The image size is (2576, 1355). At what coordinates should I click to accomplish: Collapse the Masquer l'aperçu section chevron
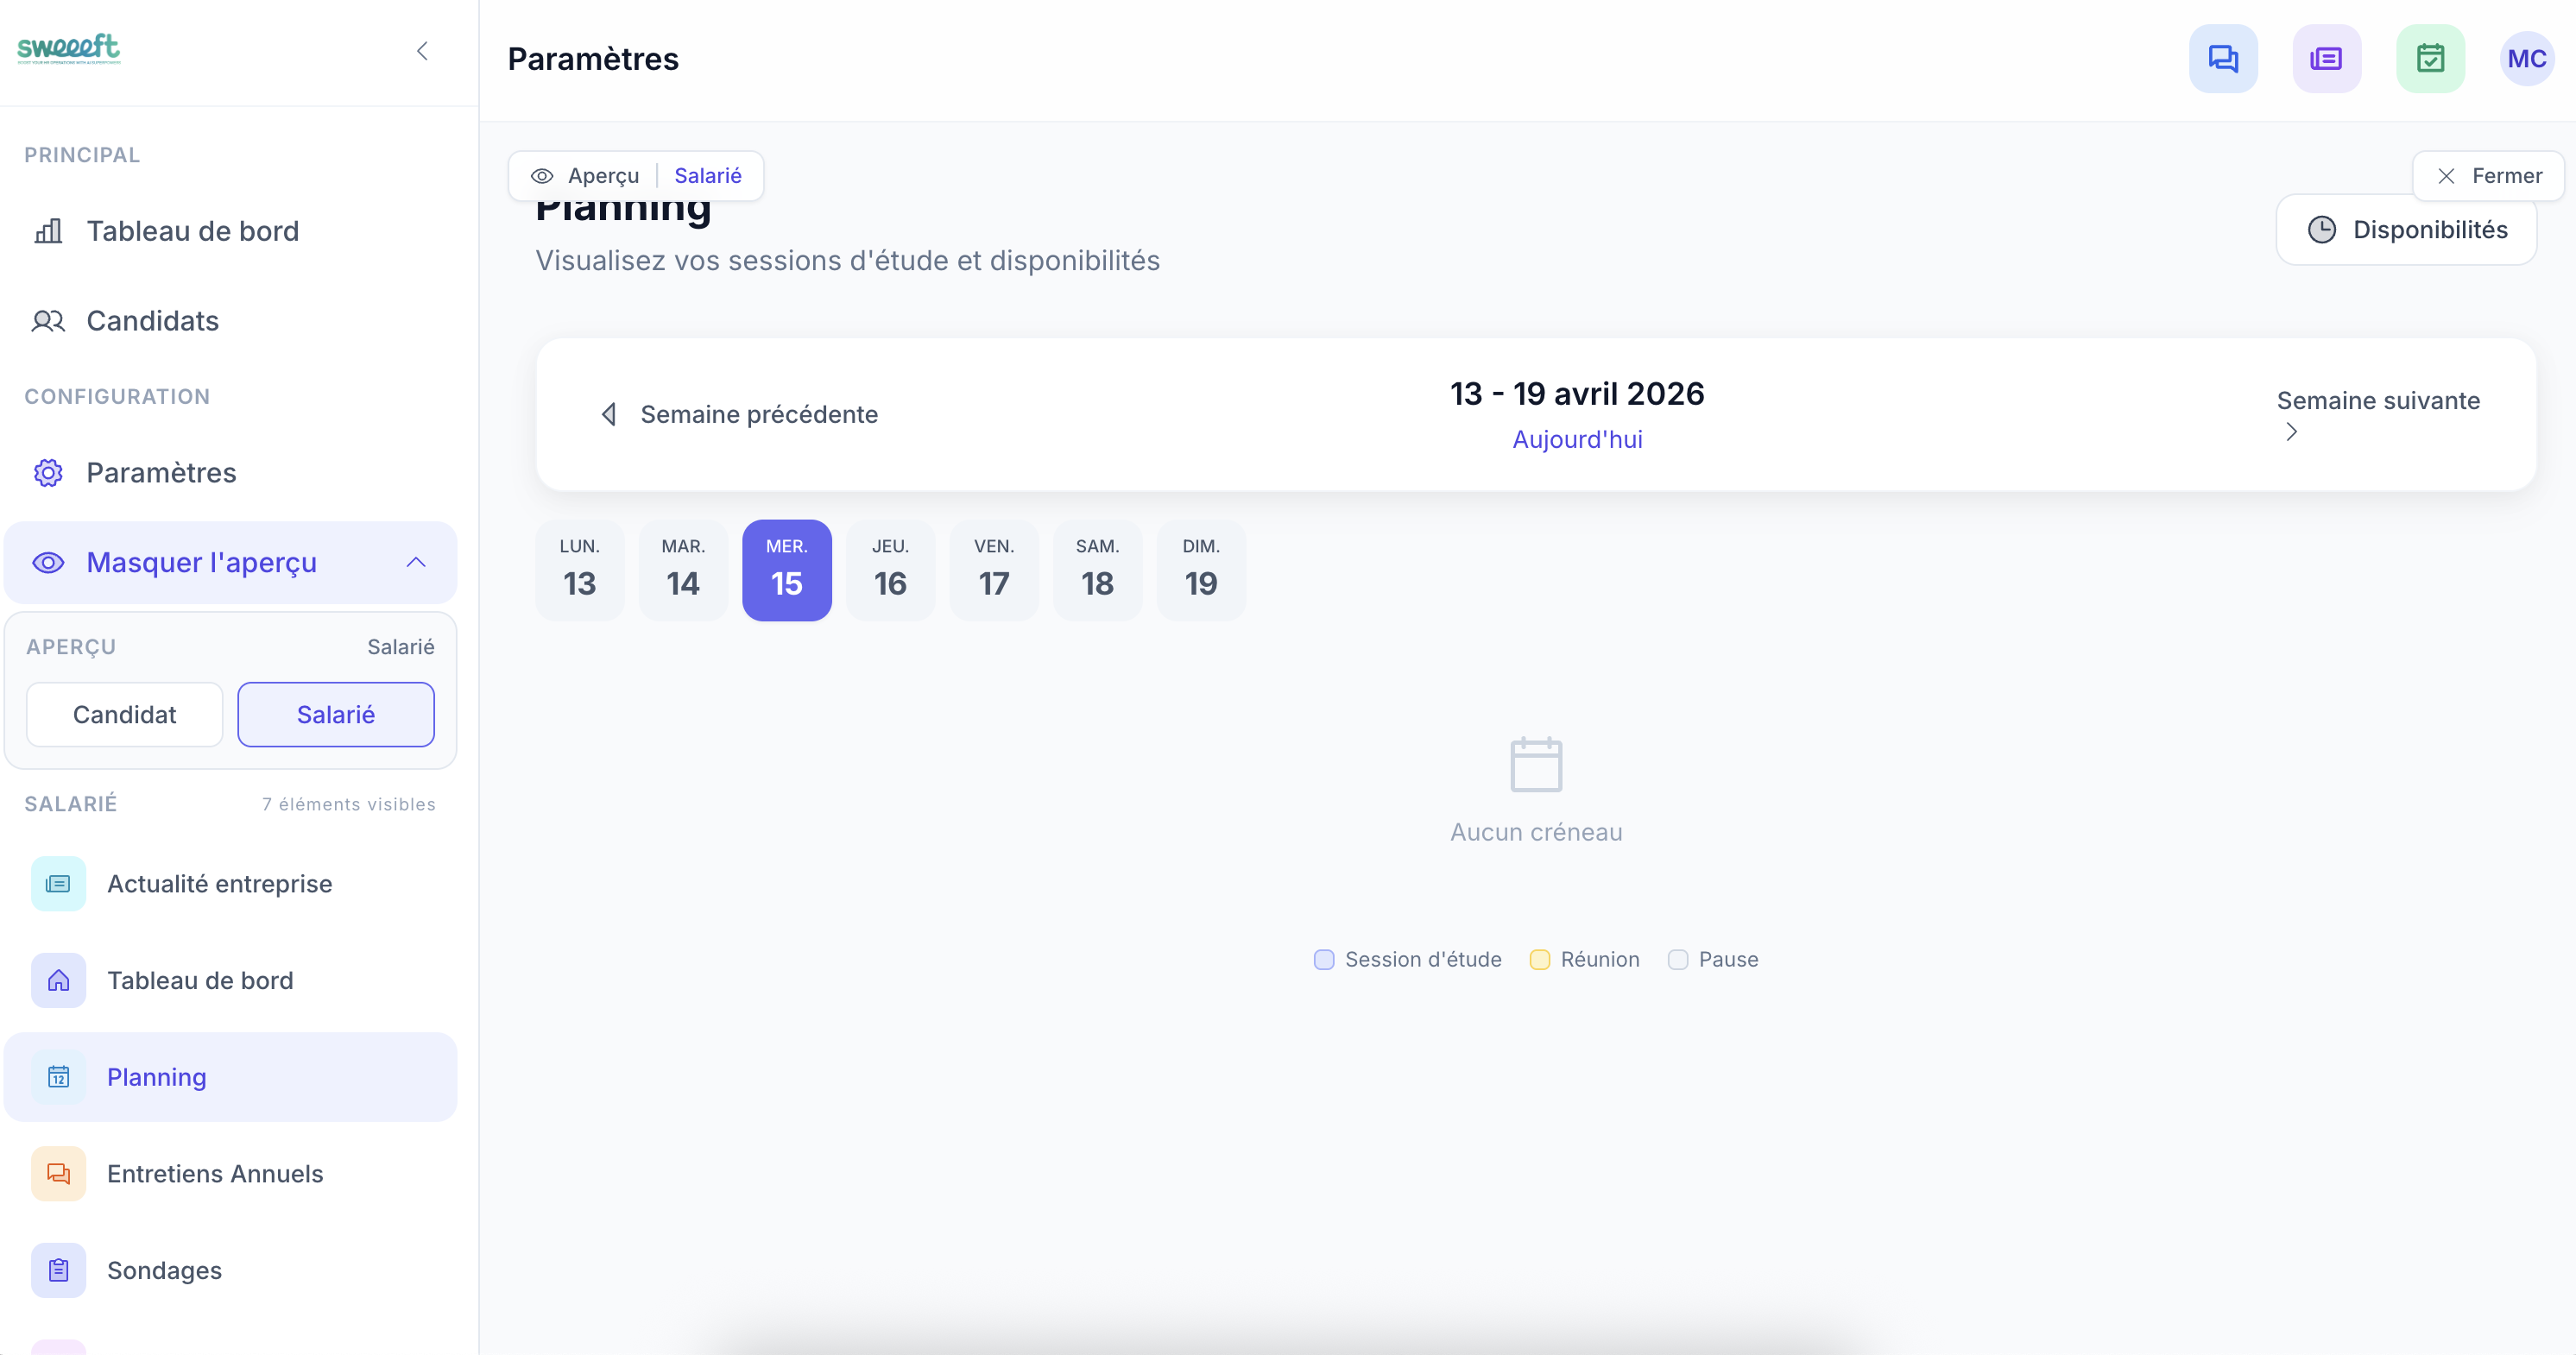click(x=416, y=562)
